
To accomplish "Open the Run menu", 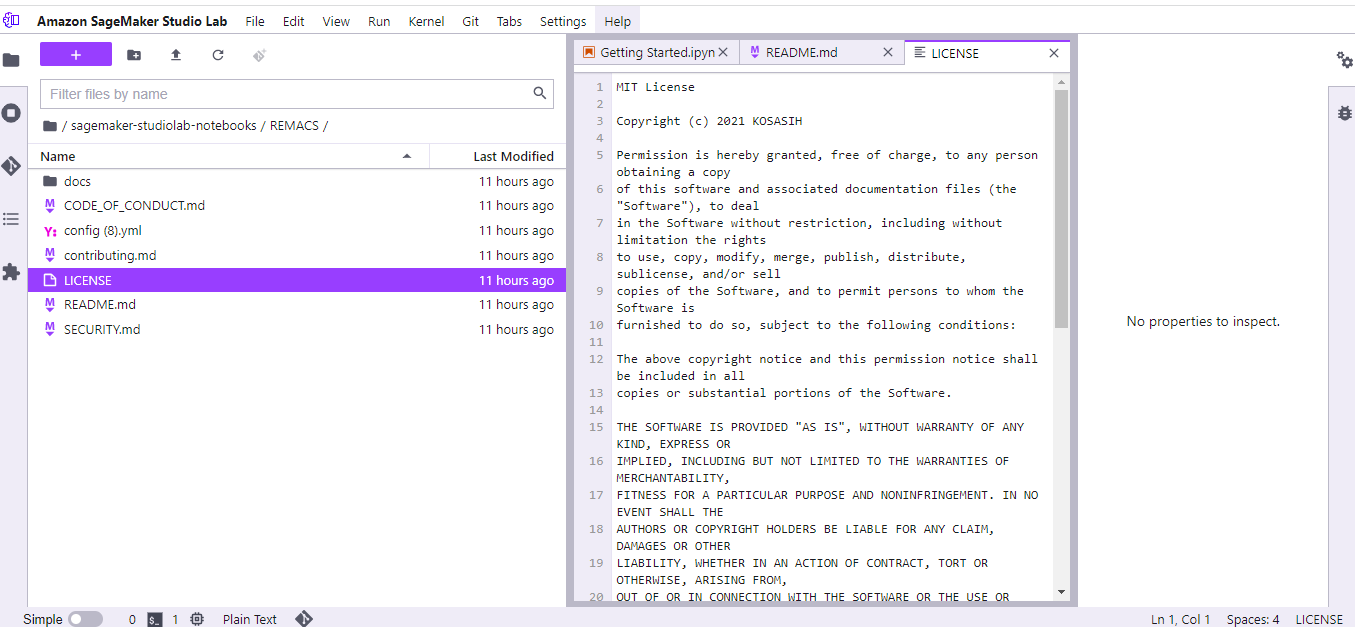I will pos(379,21).
